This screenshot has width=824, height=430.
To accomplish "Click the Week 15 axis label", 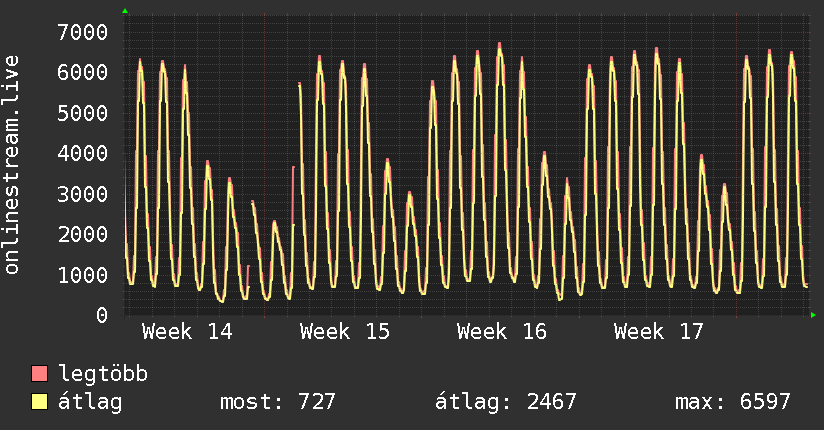I will click(345, 332).
